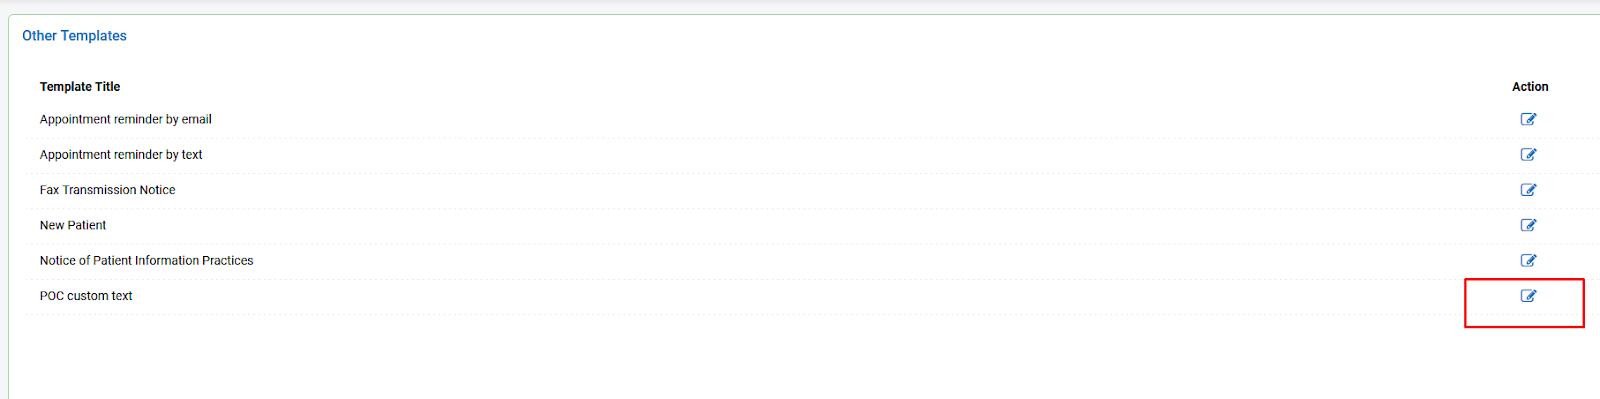Select the Appointment reminder by email title

point(126,119)
